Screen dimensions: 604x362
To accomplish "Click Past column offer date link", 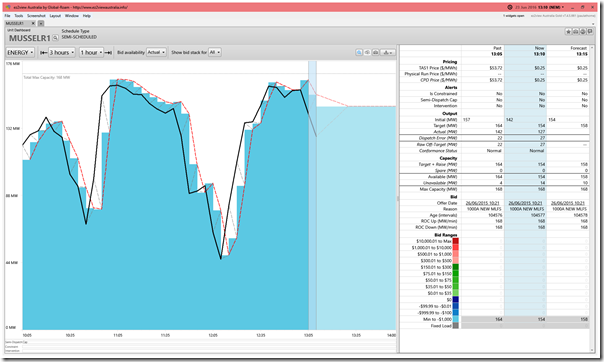I will pyautogui.click(x=483, y=203).
